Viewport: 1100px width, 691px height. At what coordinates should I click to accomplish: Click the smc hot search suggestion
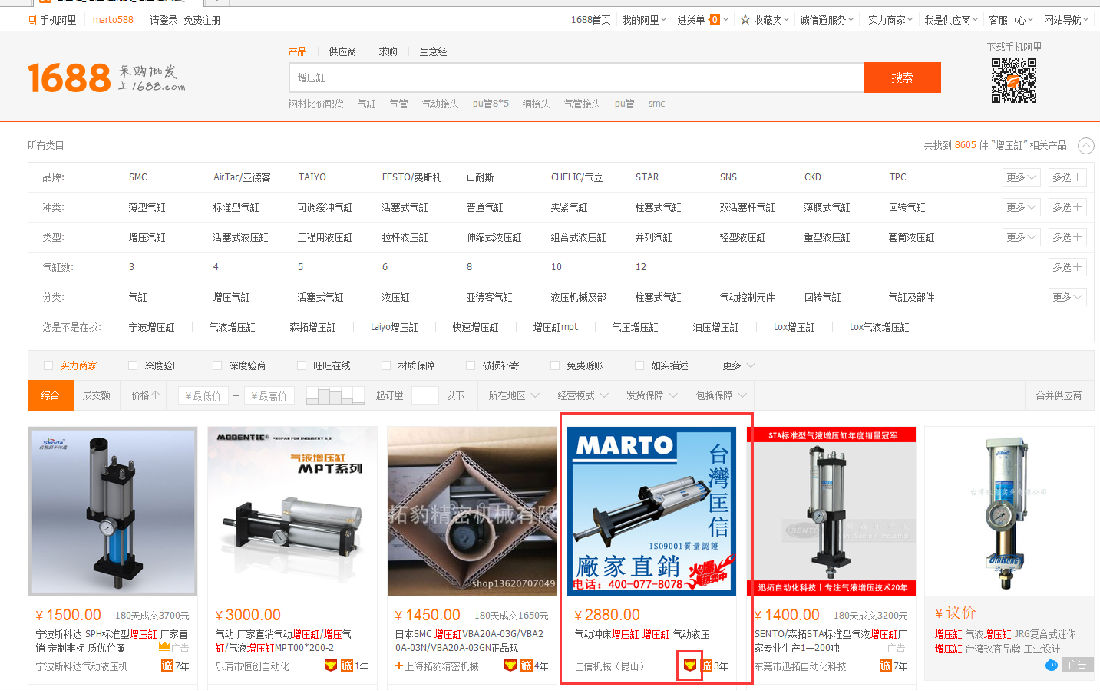(x=657, y=104)
